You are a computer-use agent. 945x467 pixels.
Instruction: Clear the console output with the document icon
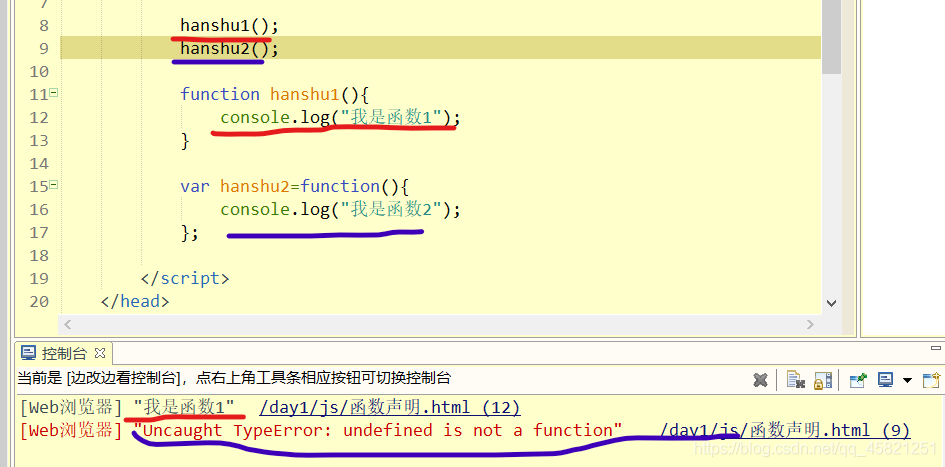point(796,380)
